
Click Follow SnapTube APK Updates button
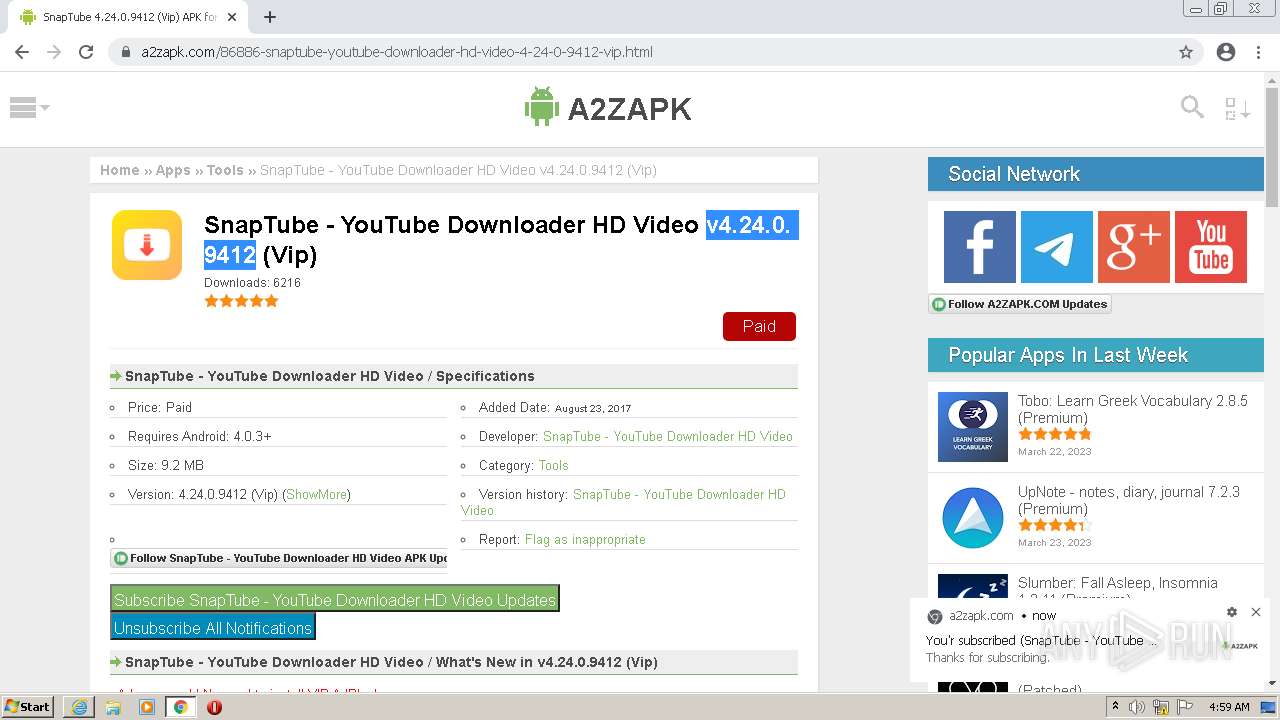click(279, 558)
